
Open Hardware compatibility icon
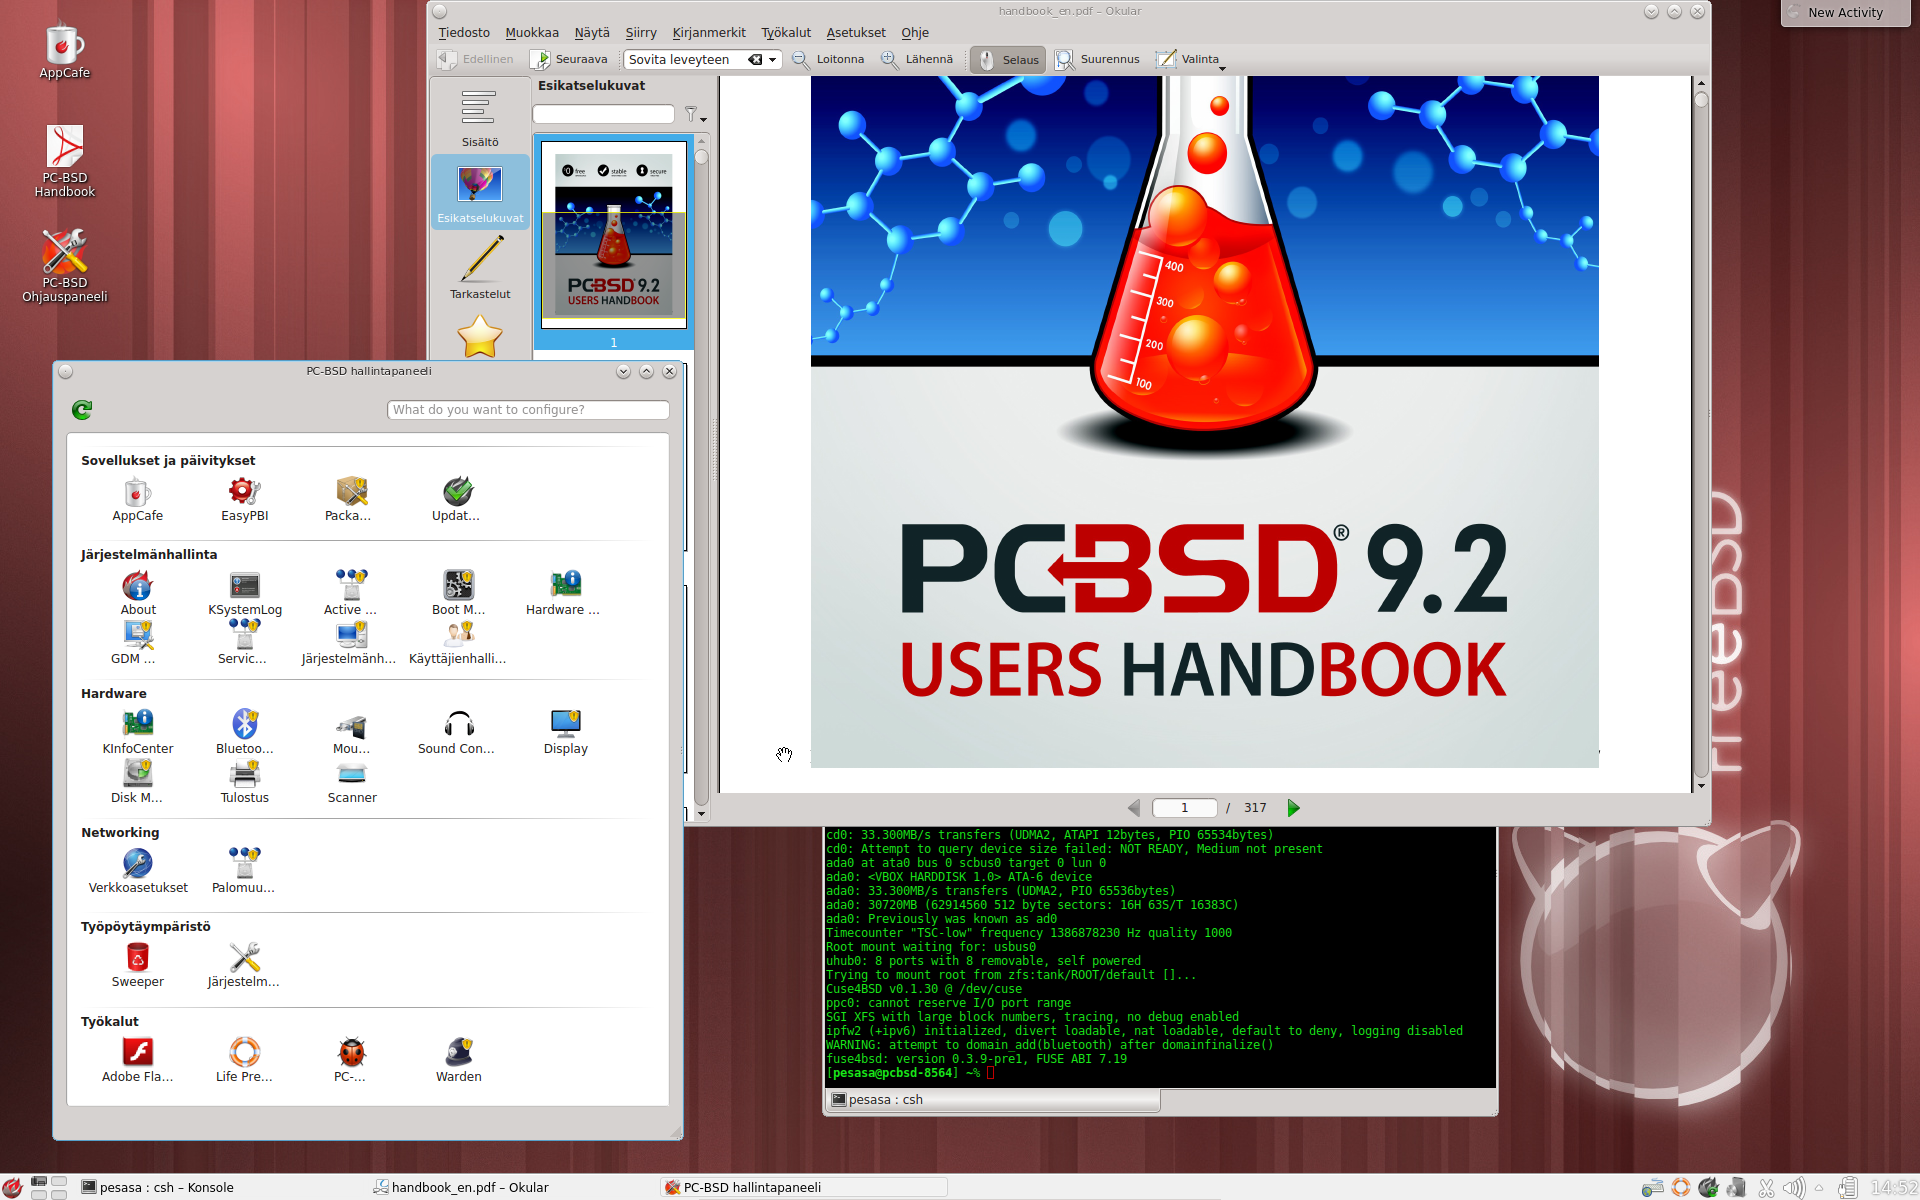point(565,593)
